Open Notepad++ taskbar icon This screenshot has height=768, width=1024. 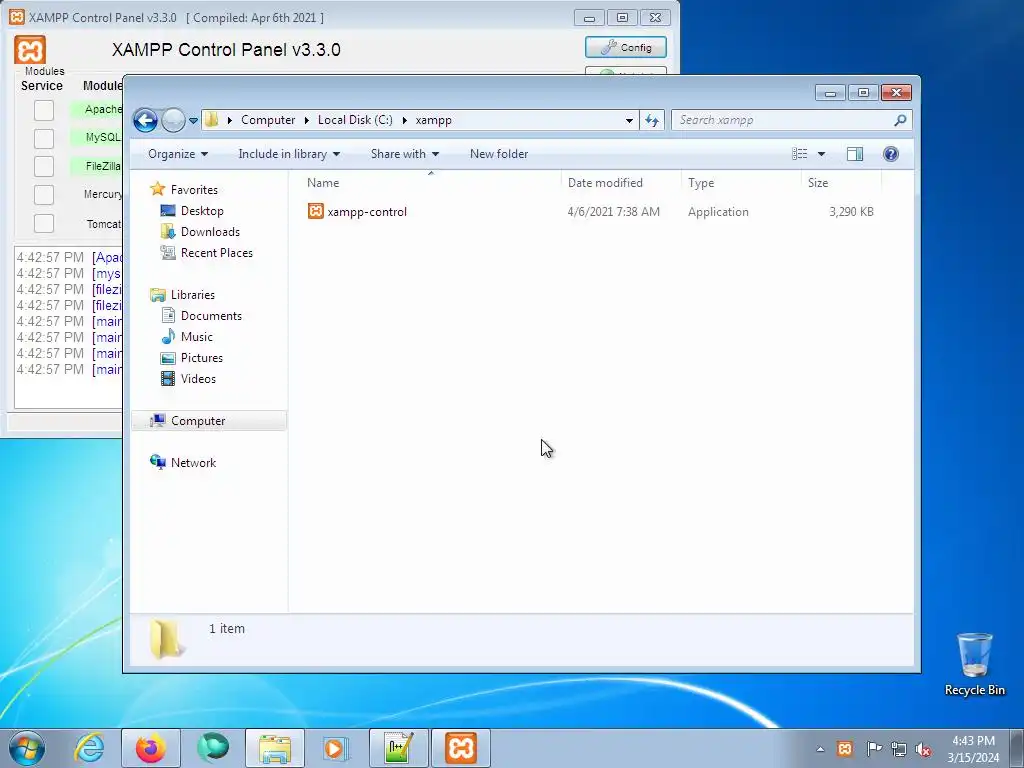(x=398, y=748)
